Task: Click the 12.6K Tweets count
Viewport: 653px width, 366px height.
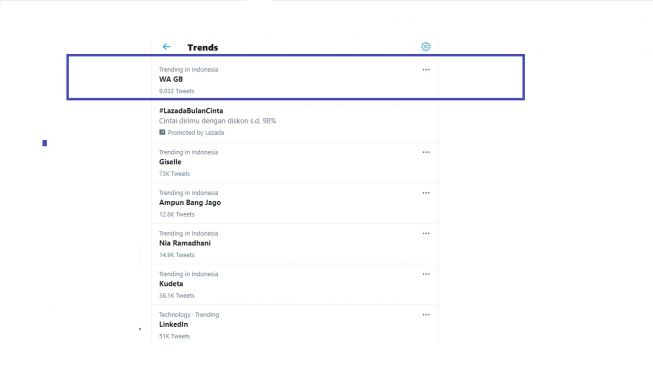Action: [x=176, y=214]
